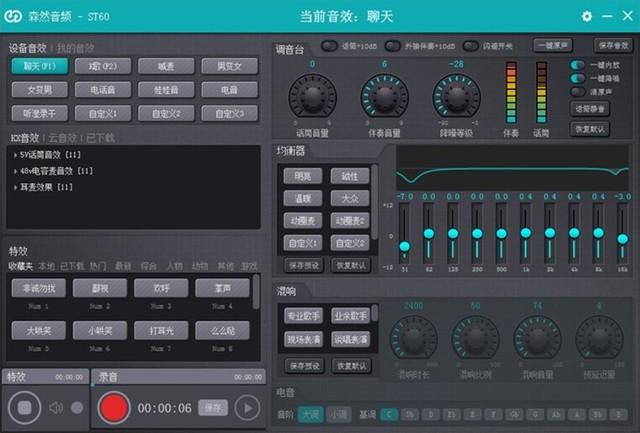Select 小调 scale in 电音
The width and height of the screenshot is (640, 433).
click(x=339, y=415)
